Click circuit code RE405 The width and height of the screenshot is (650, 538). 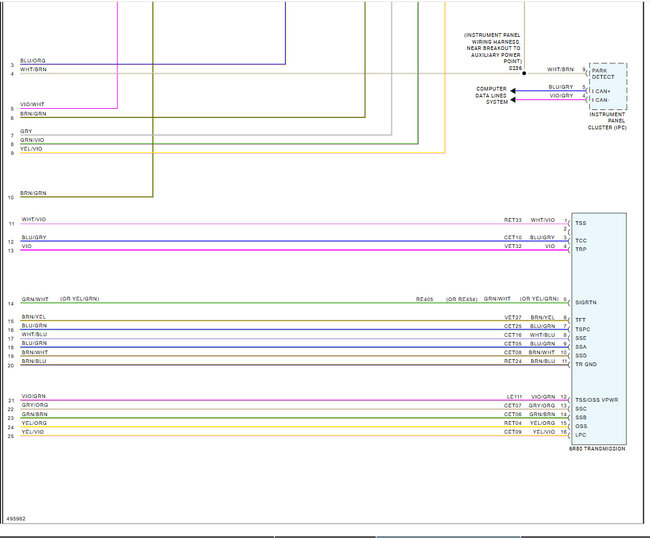[x=424, y=299]
